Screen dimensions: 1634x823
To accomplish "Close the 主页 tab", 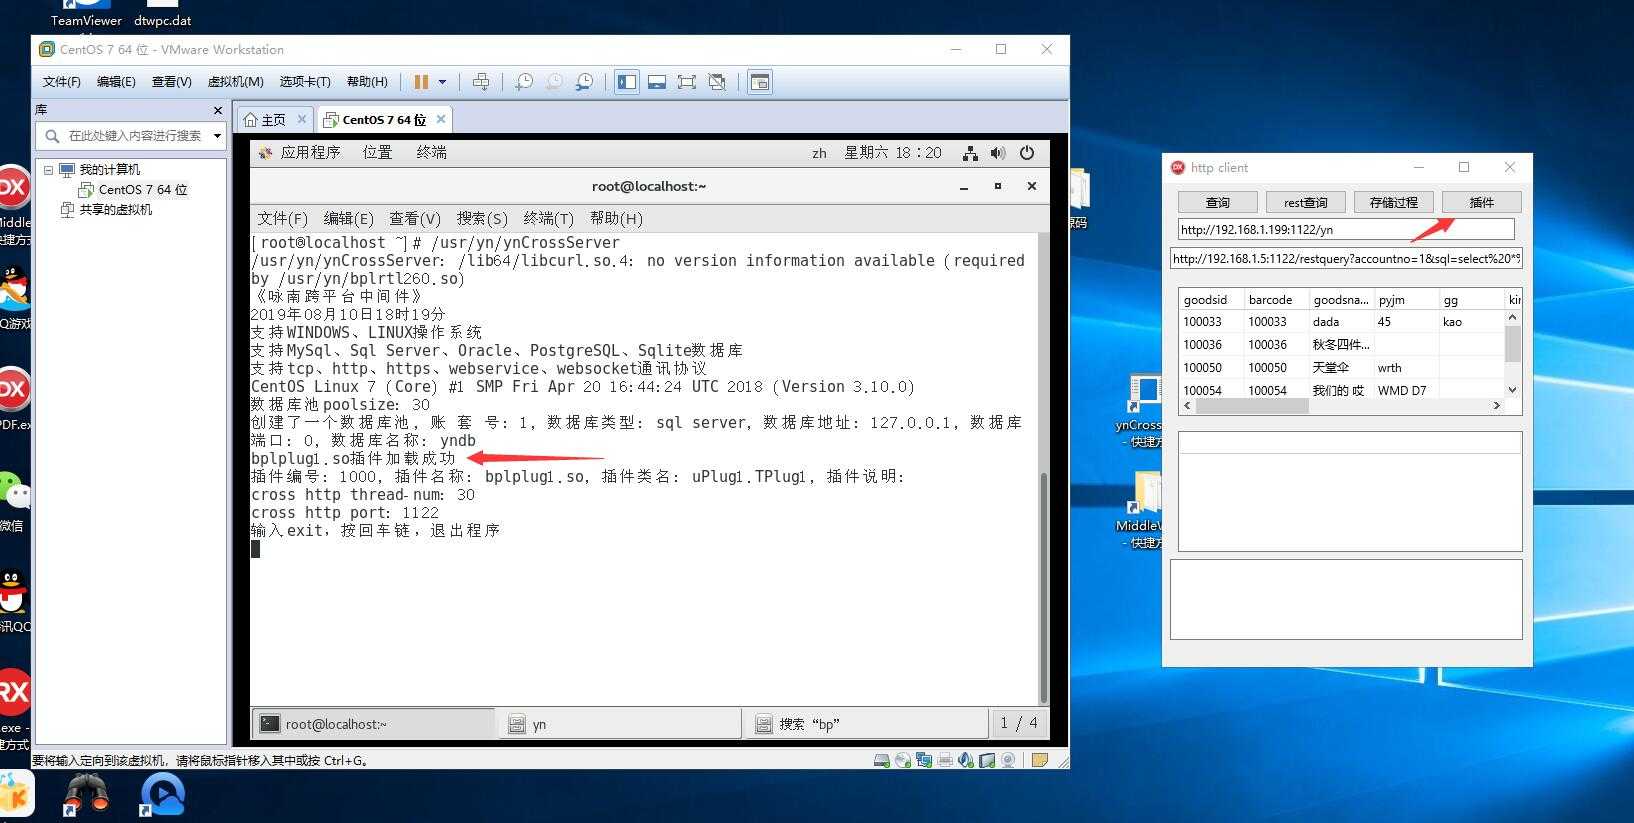I will [302, 119].
